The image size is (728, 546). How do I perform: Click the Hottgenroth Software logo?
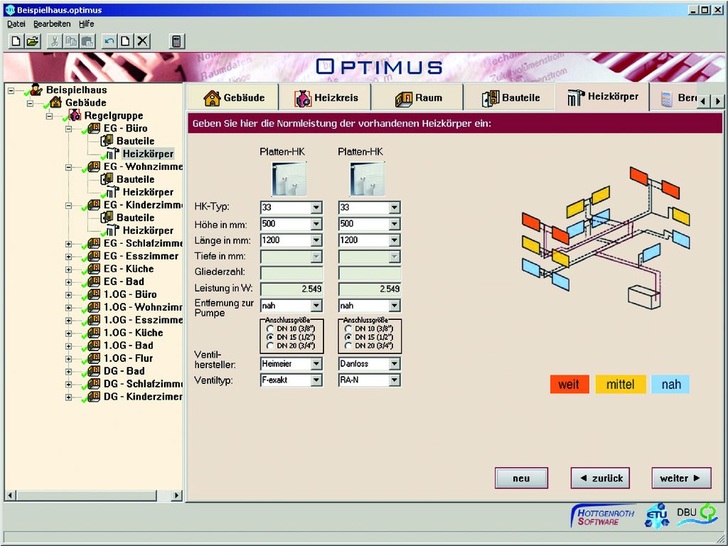603,516
